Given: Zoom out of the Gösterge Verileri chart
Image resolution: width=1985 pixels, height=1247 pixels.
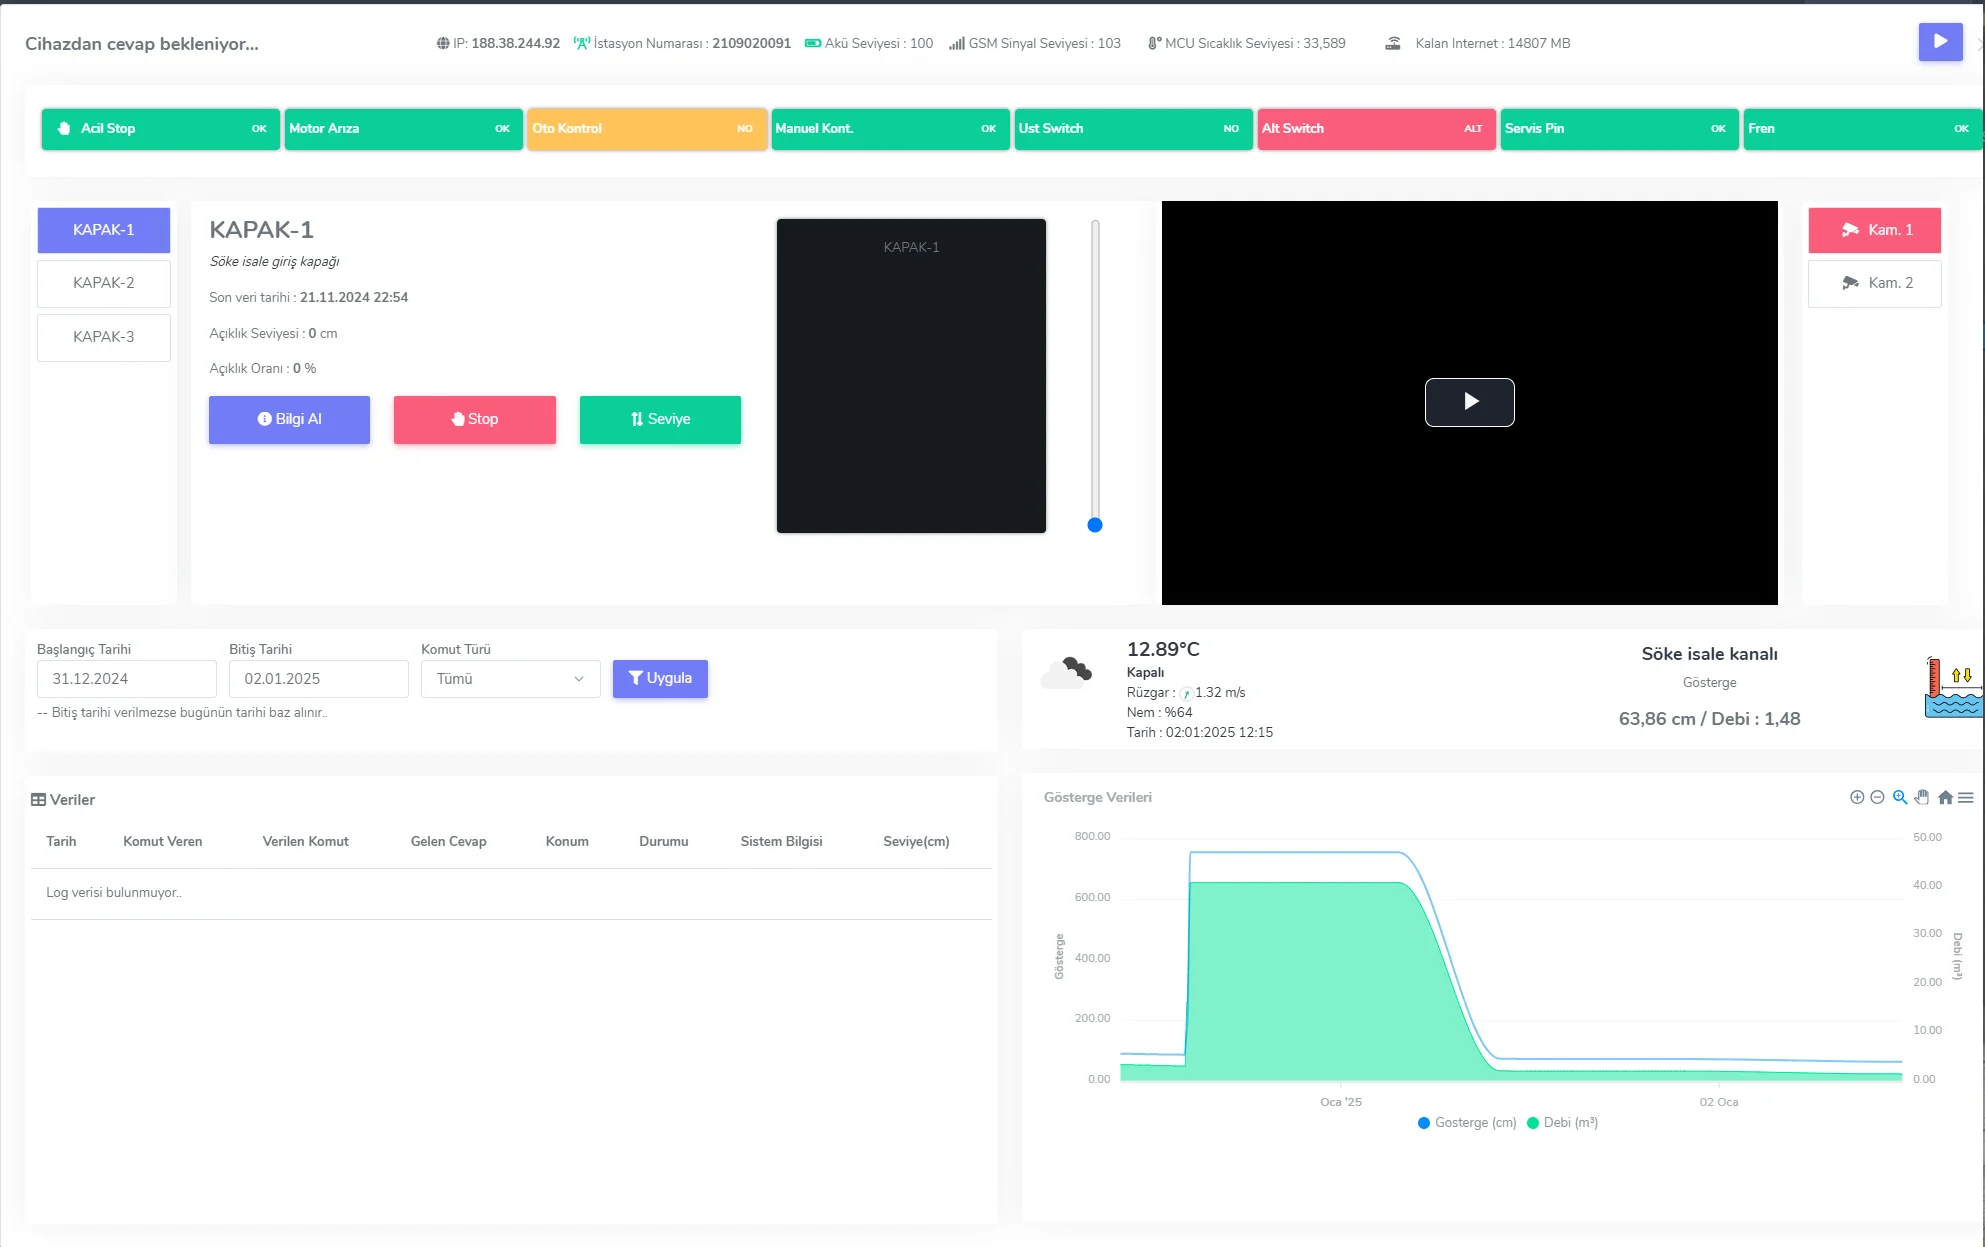Looking at the screenshot, I should 1877,797.
